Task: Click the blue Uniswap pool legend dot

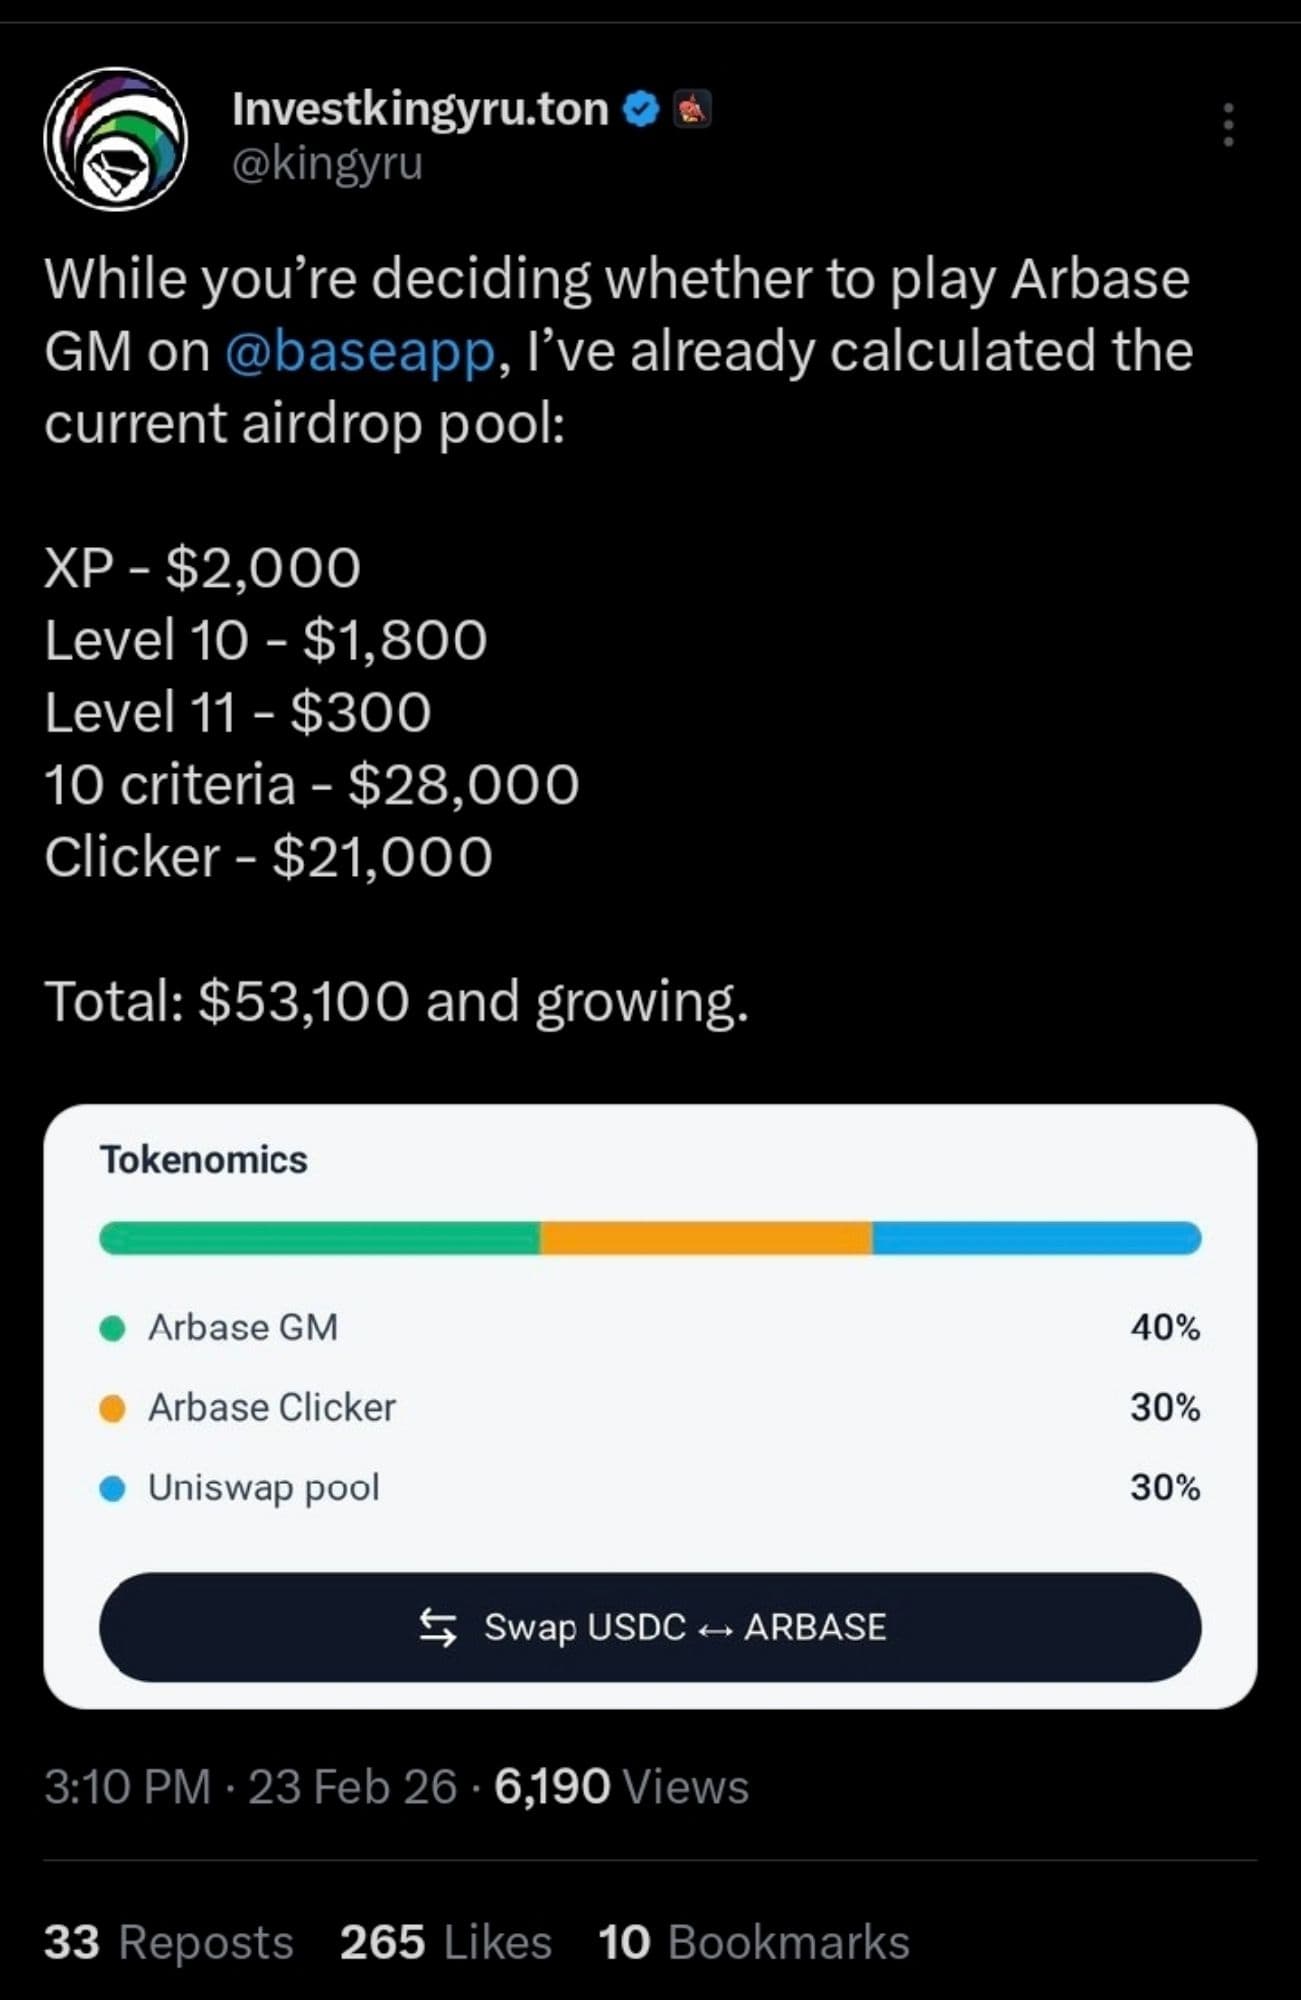Action: [113, 1488]
